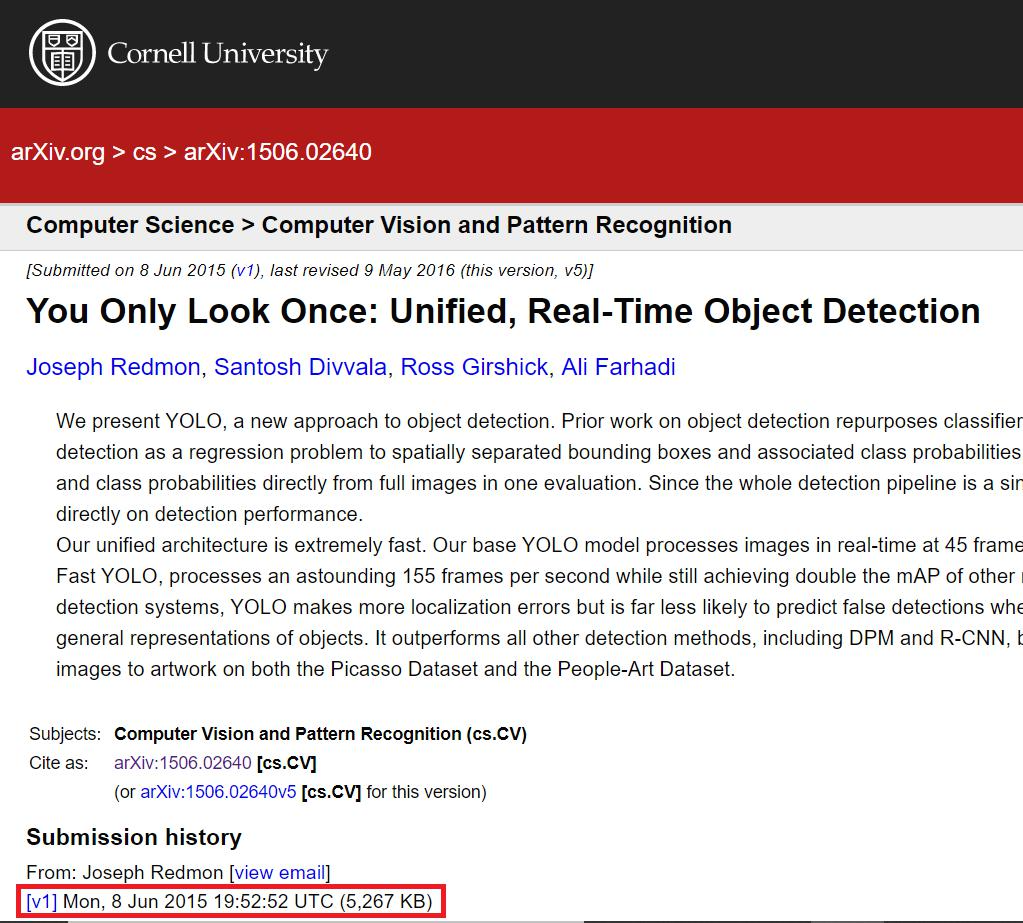The image size is (1023, 923).
Task: Click the From: Joseph Redmon text
Action: pyautogui.click(x=125, y=872)
